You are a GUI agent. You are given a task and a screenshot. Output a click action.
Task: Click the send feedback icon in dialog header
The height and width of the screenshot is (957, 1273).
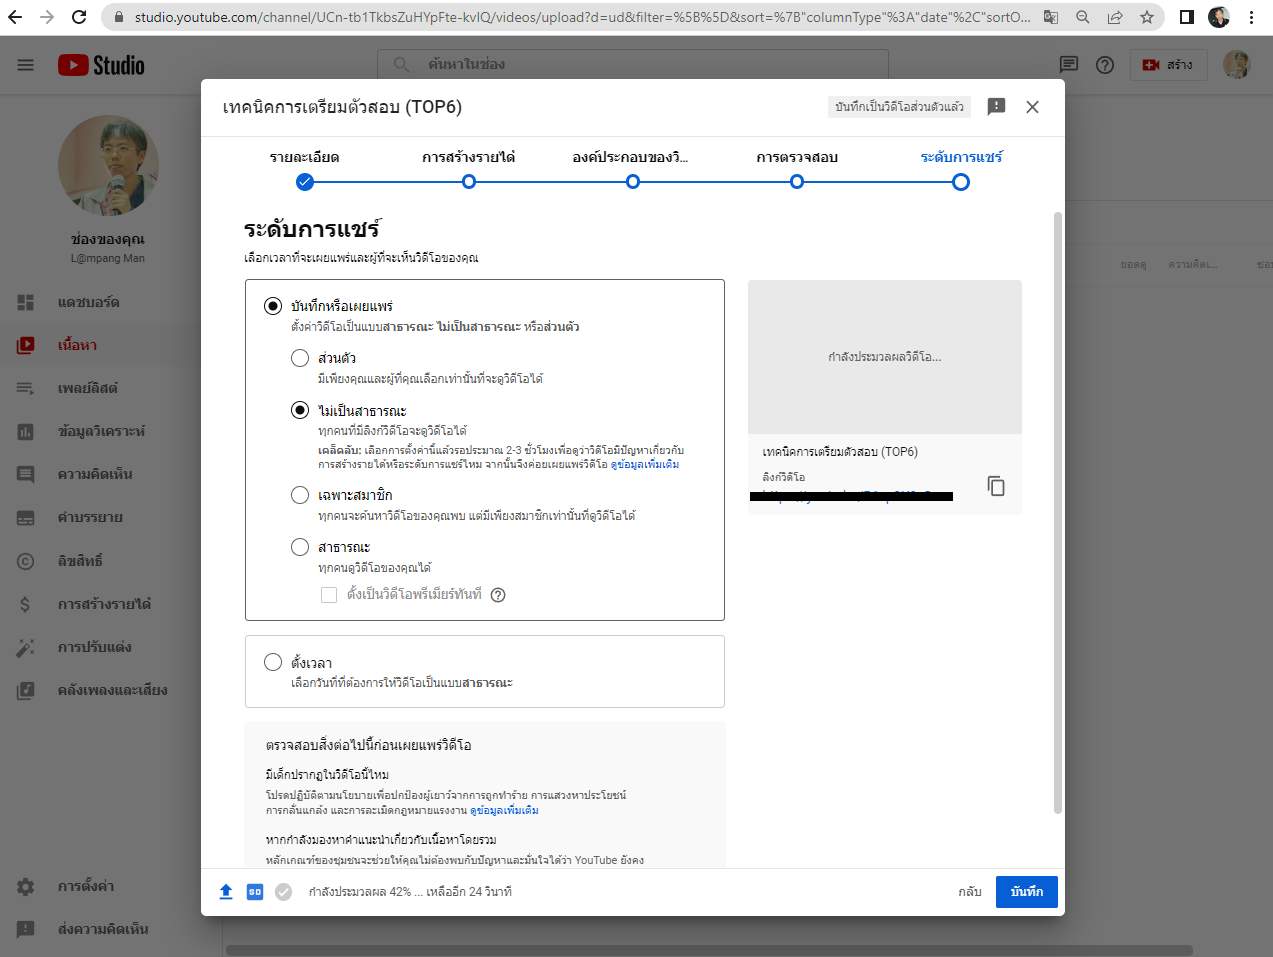[996, 107]
